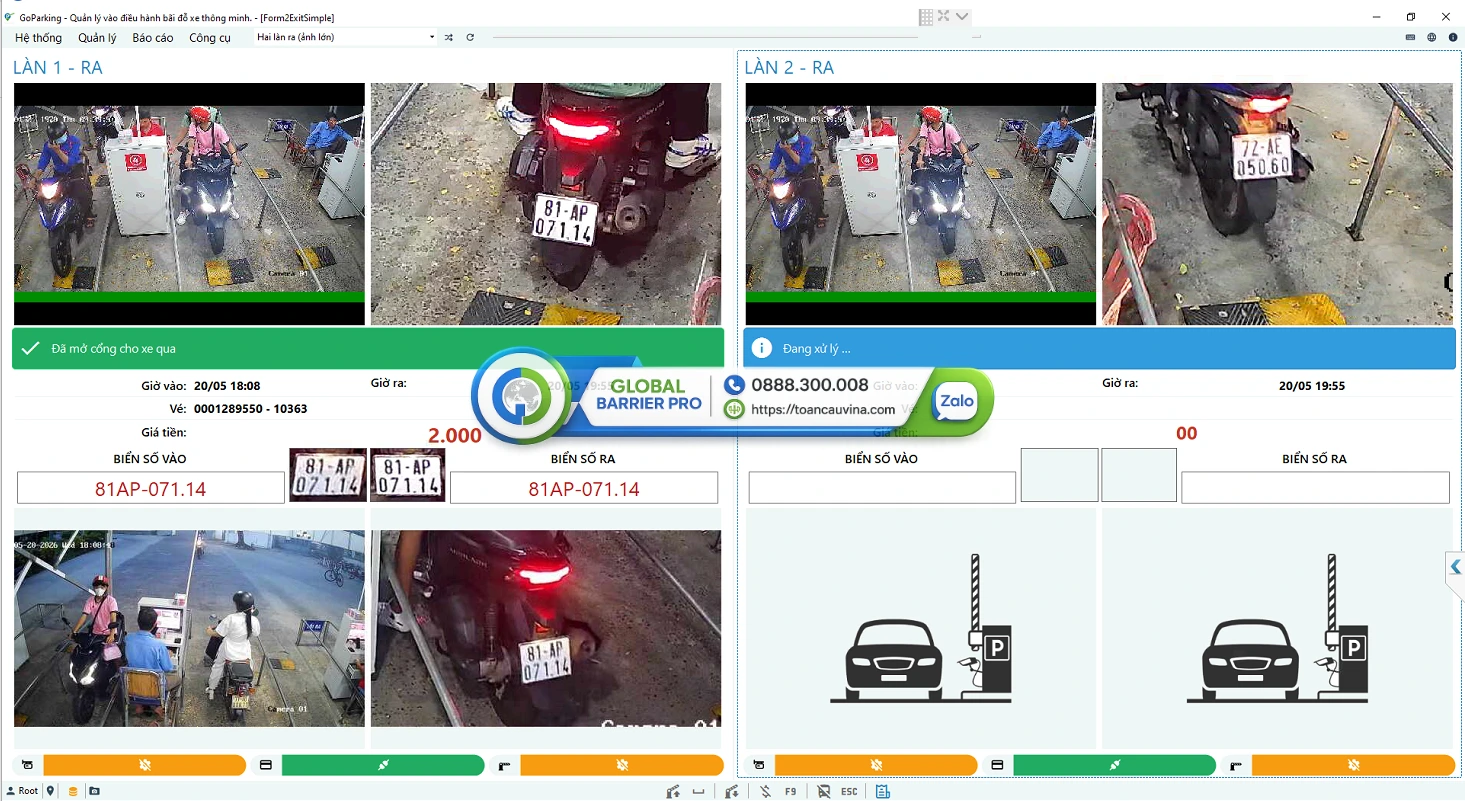Click entry plate crop next to BIỂN SỐ VÀO
1465x801 pixels.
click(327, 475)
